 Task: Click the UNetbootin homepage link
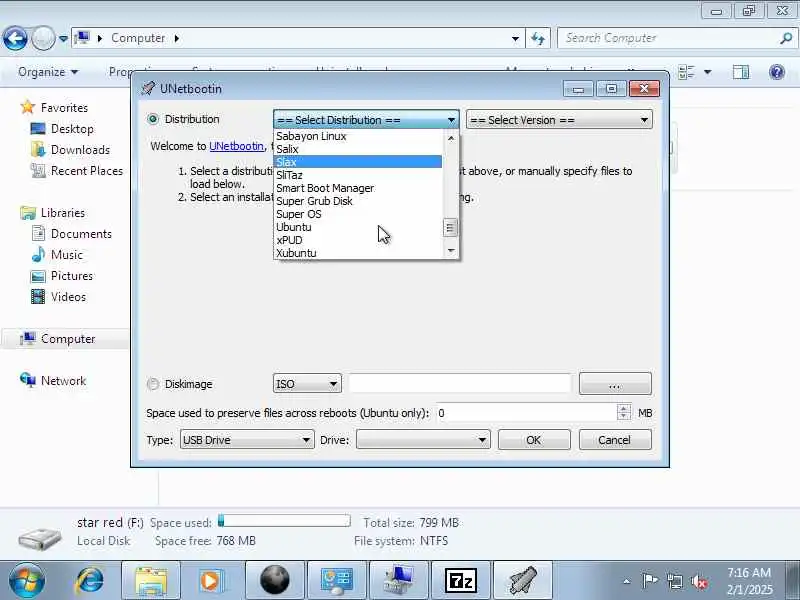coord(236,146)
